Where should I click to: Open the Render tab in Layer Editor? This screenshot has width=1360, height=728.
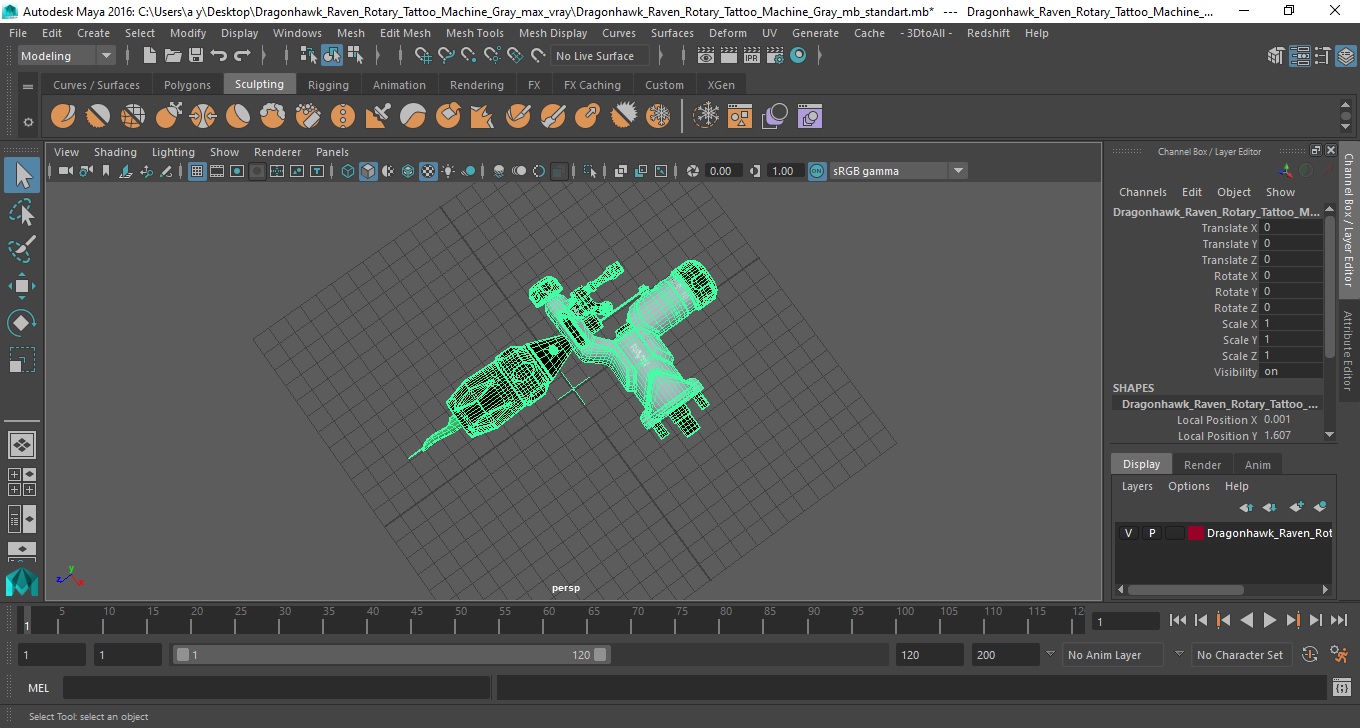(1202, 465)
